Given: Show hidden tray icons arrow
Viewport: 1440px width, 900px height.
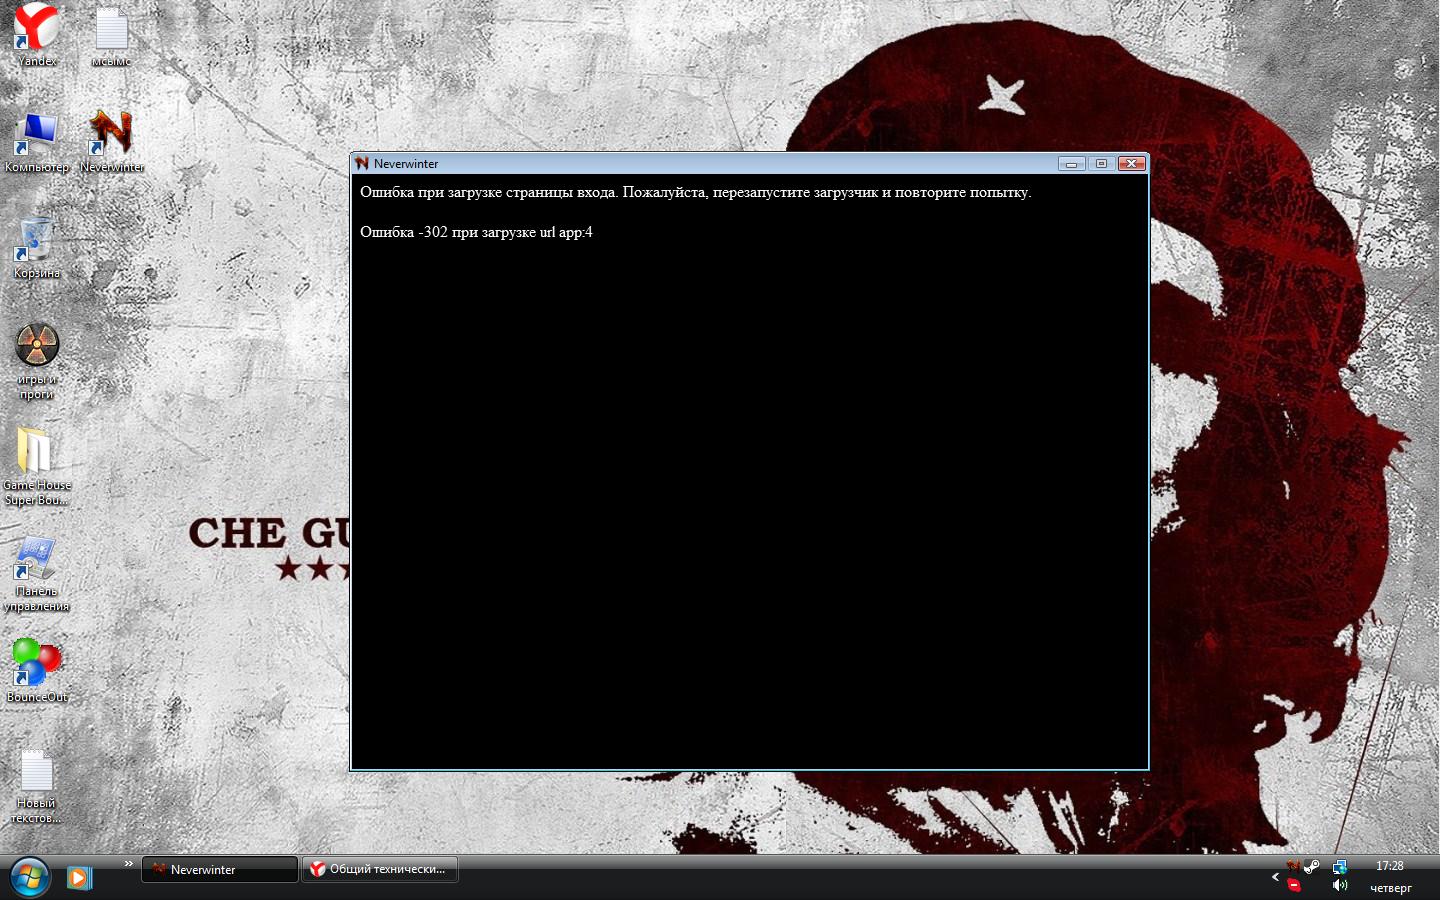Looking at the screenshot, I should click(1275, 877).
